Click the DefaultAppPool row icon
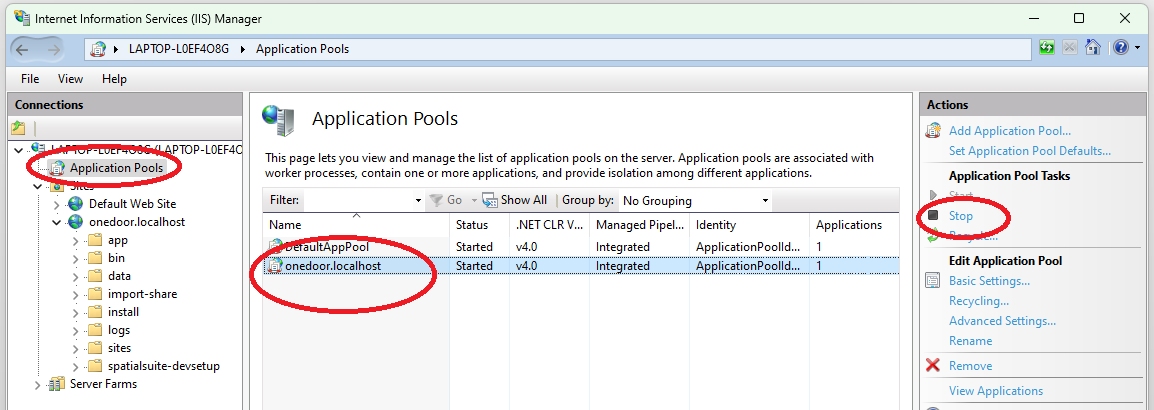The image size is (1154, 410). pos(276,247)
